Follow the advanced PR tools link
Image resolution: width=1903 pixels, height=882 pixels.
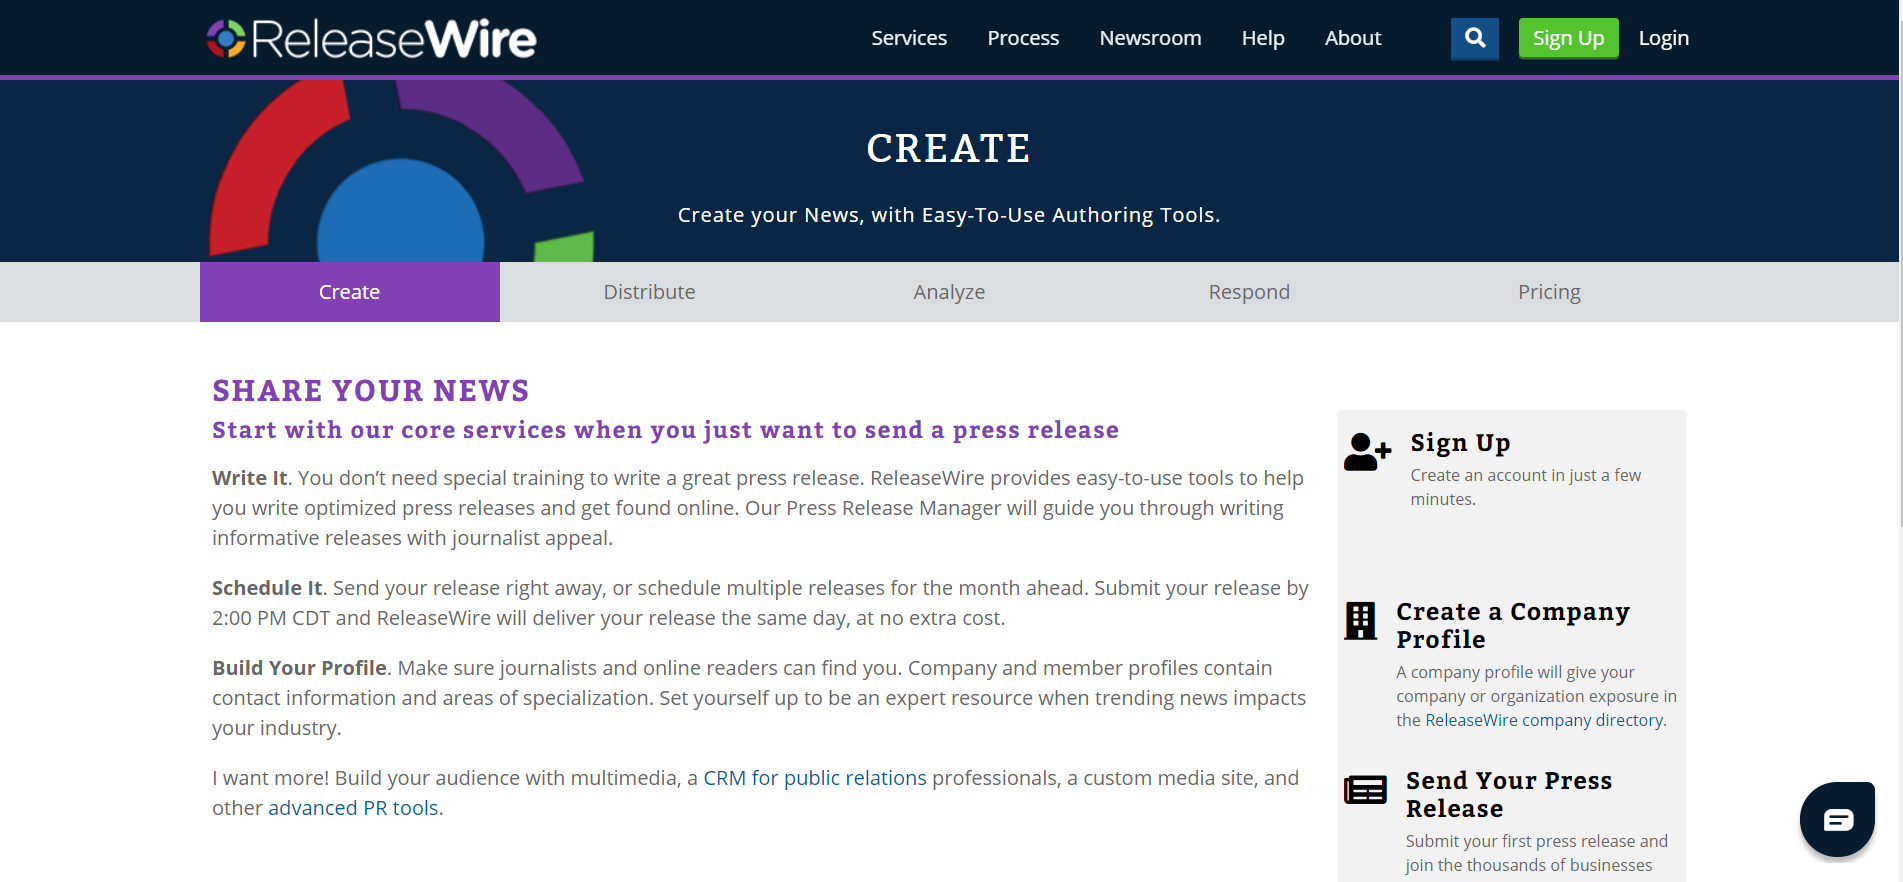[353, 808]
